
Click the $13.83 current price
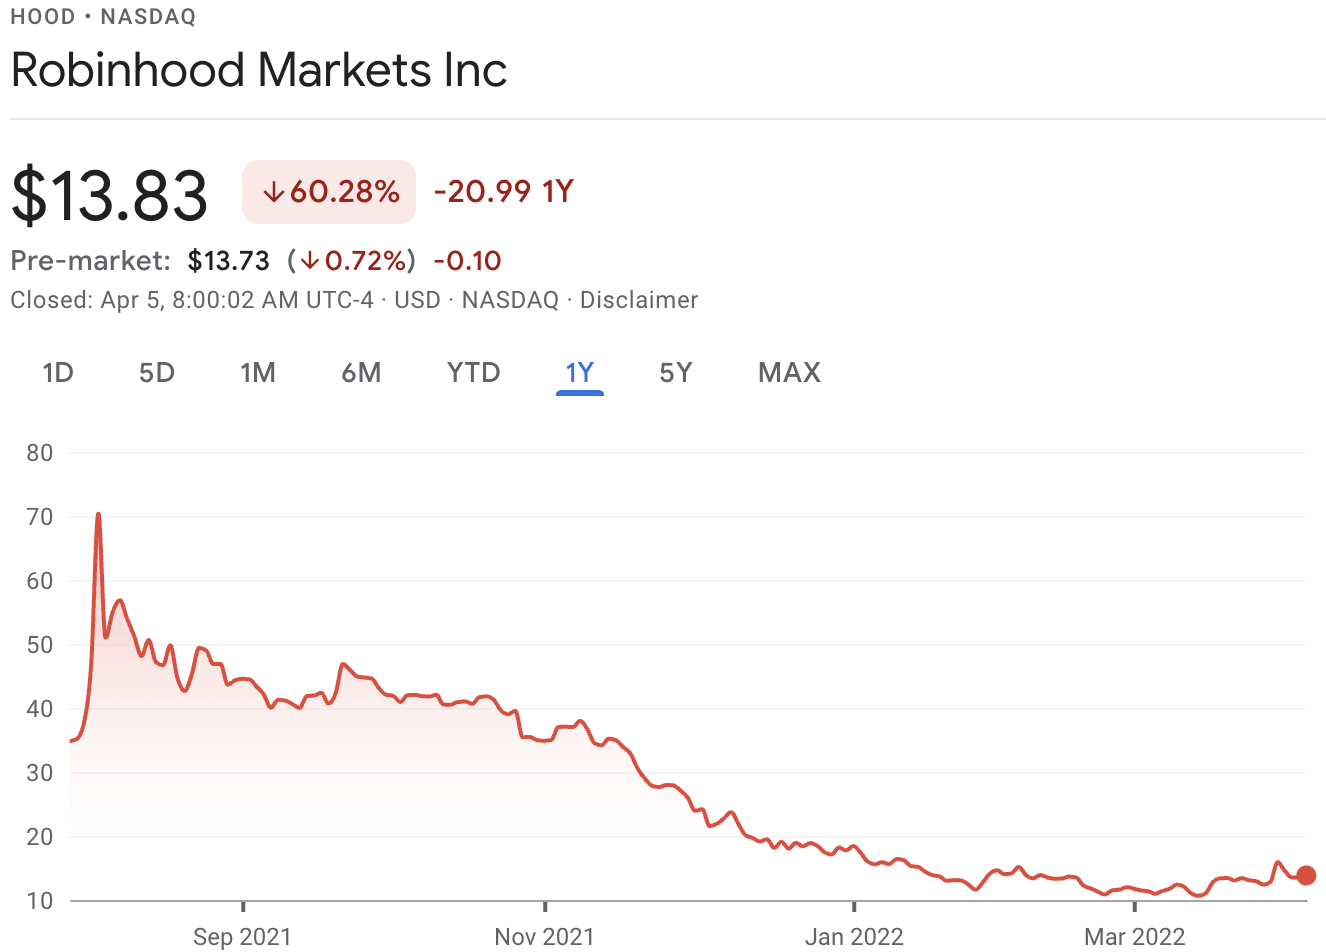(108, 191)
